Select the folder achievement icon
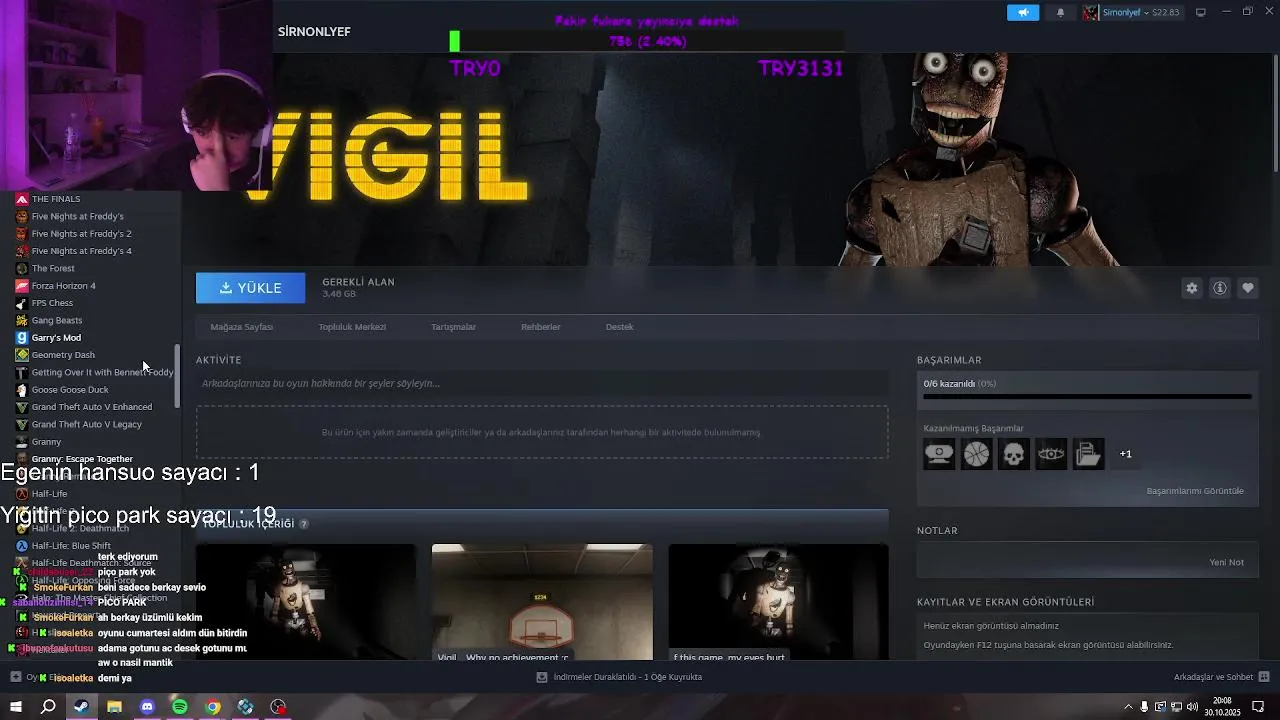Screen dimensions: 1280x720 tap(1089, 454)
